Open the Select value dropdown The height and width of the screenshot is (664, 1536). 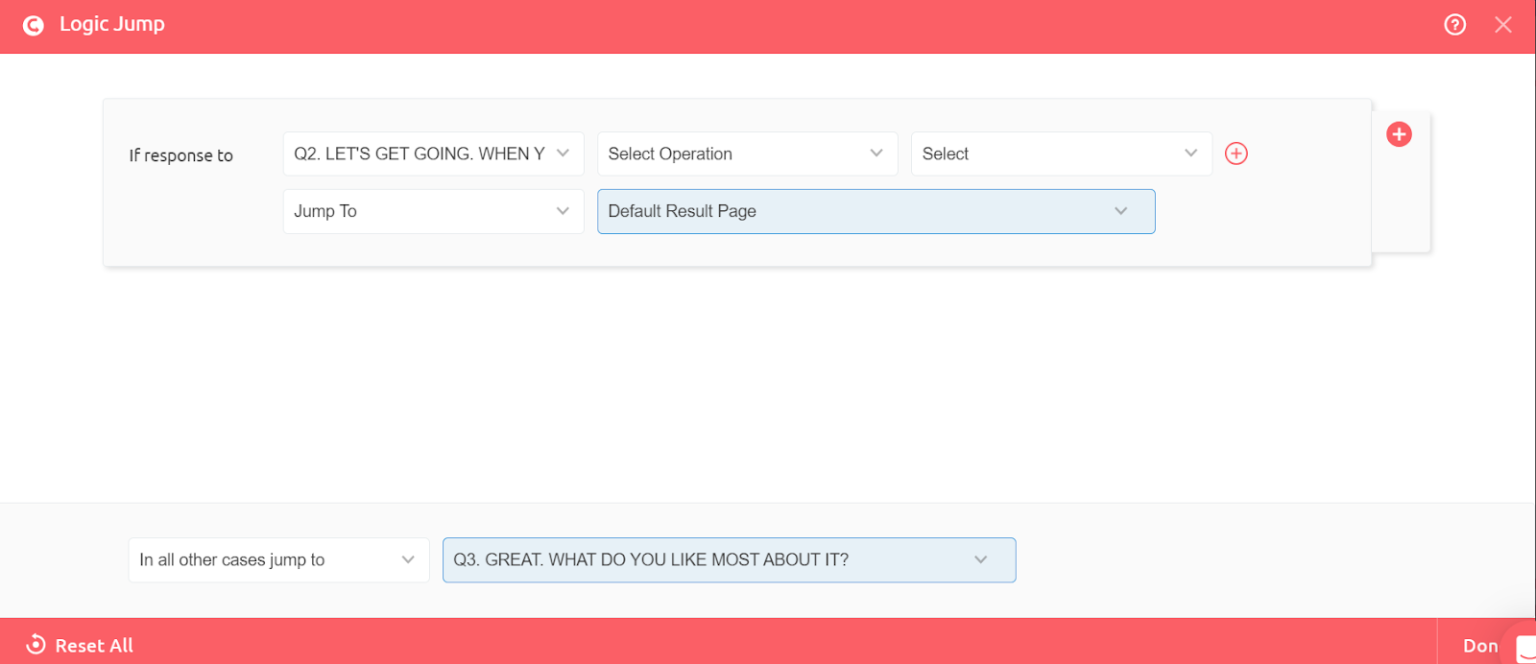1060,154
